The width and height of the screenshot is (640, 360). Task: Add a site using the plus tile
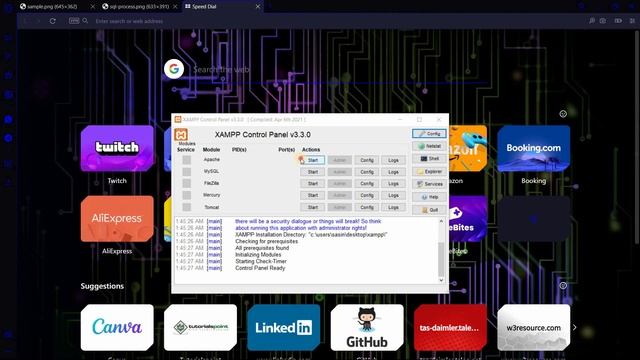[533, 219]
